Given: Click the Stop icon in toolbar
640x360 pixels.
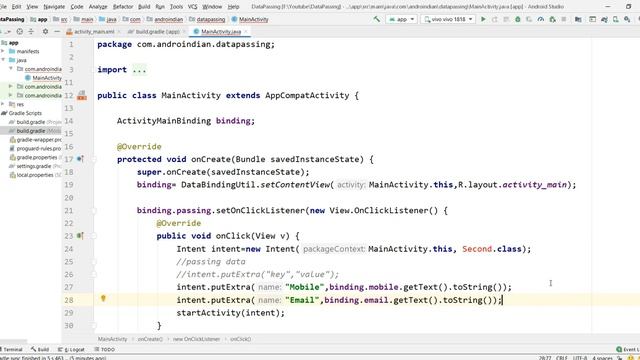Looking at the screenshot, I should 564,19.
